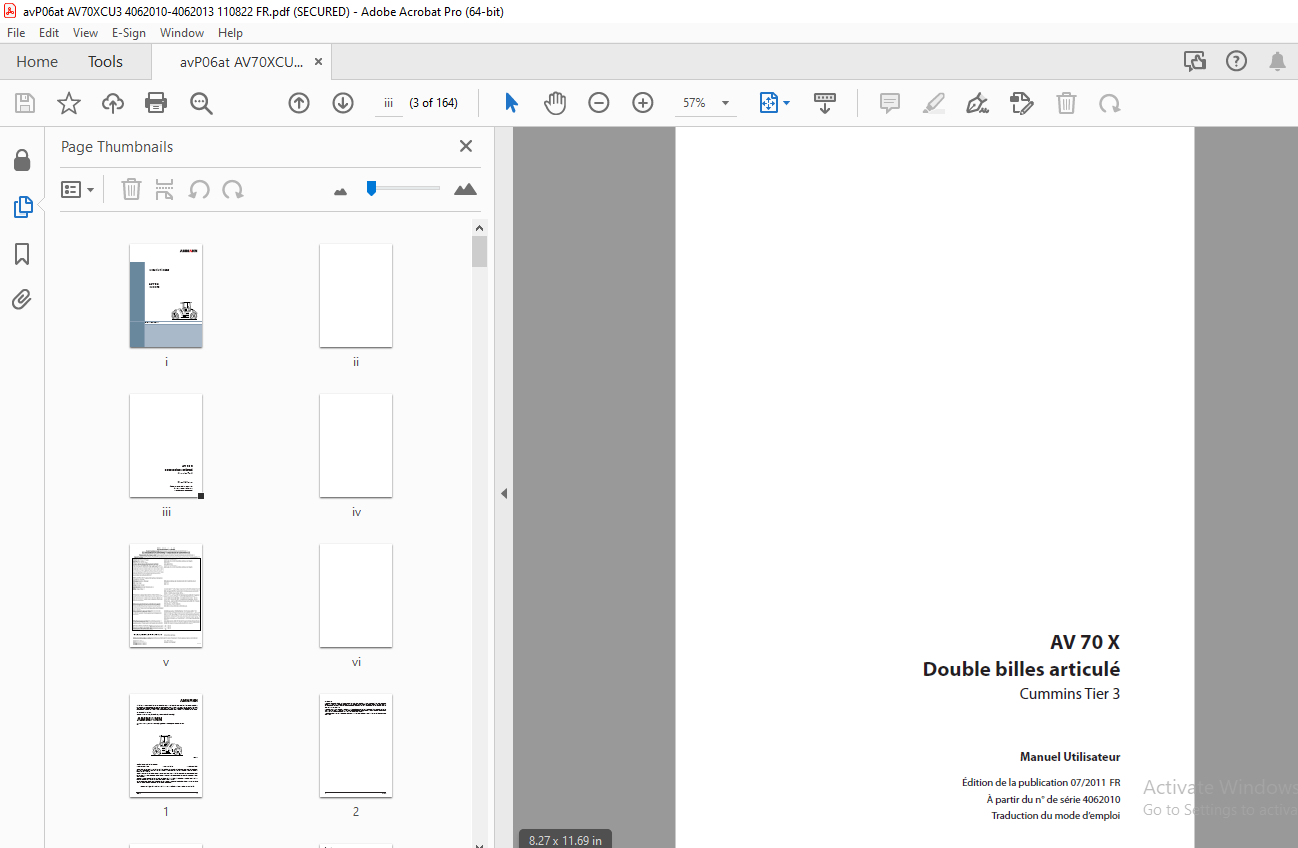Print the file with the printer icon
This screenshot has height=848, width=1298.
coord(156,103)
